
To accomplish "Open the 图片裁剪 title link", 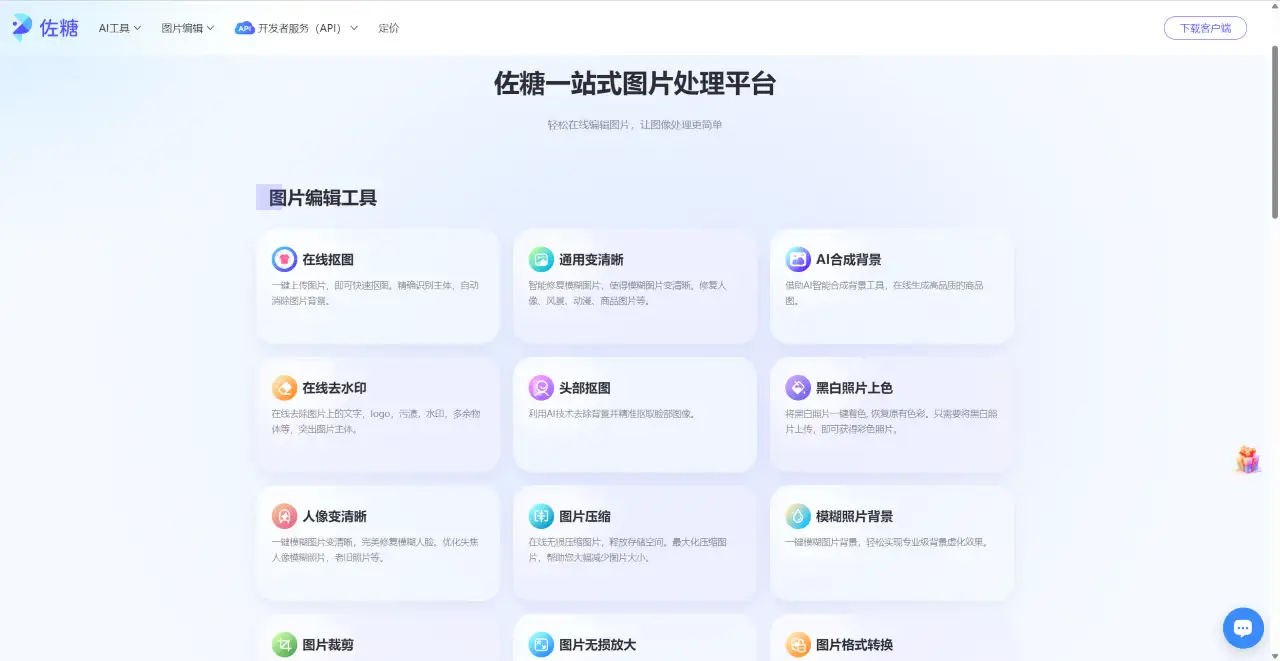I will click(328, 645).
